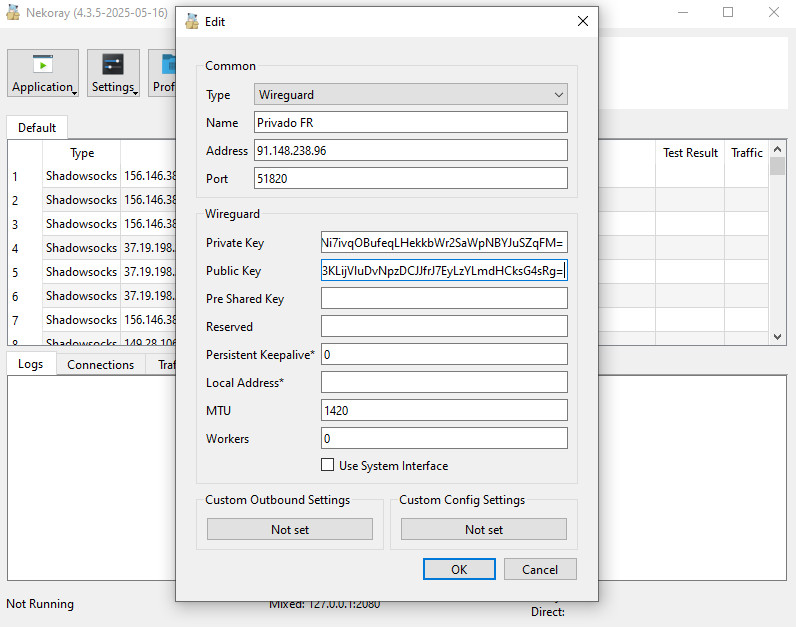Open Custom Outbound Settings Not set button
The height and width of the screenshot is (627, 796).
click(x=289, y=529)
